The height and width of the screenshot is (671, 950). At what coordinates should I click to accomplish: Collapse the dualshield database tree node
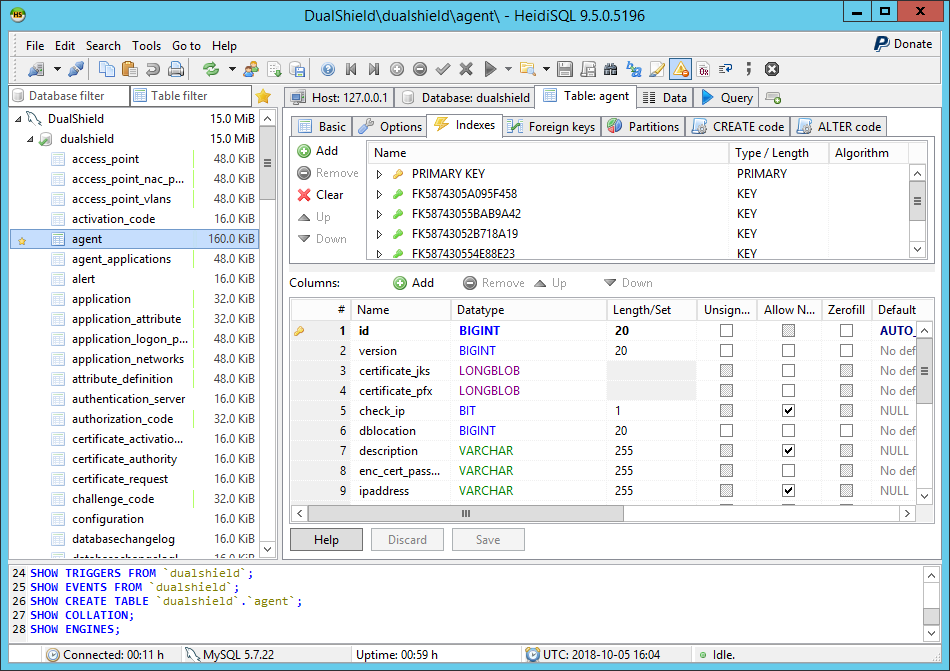coord(30,139)
